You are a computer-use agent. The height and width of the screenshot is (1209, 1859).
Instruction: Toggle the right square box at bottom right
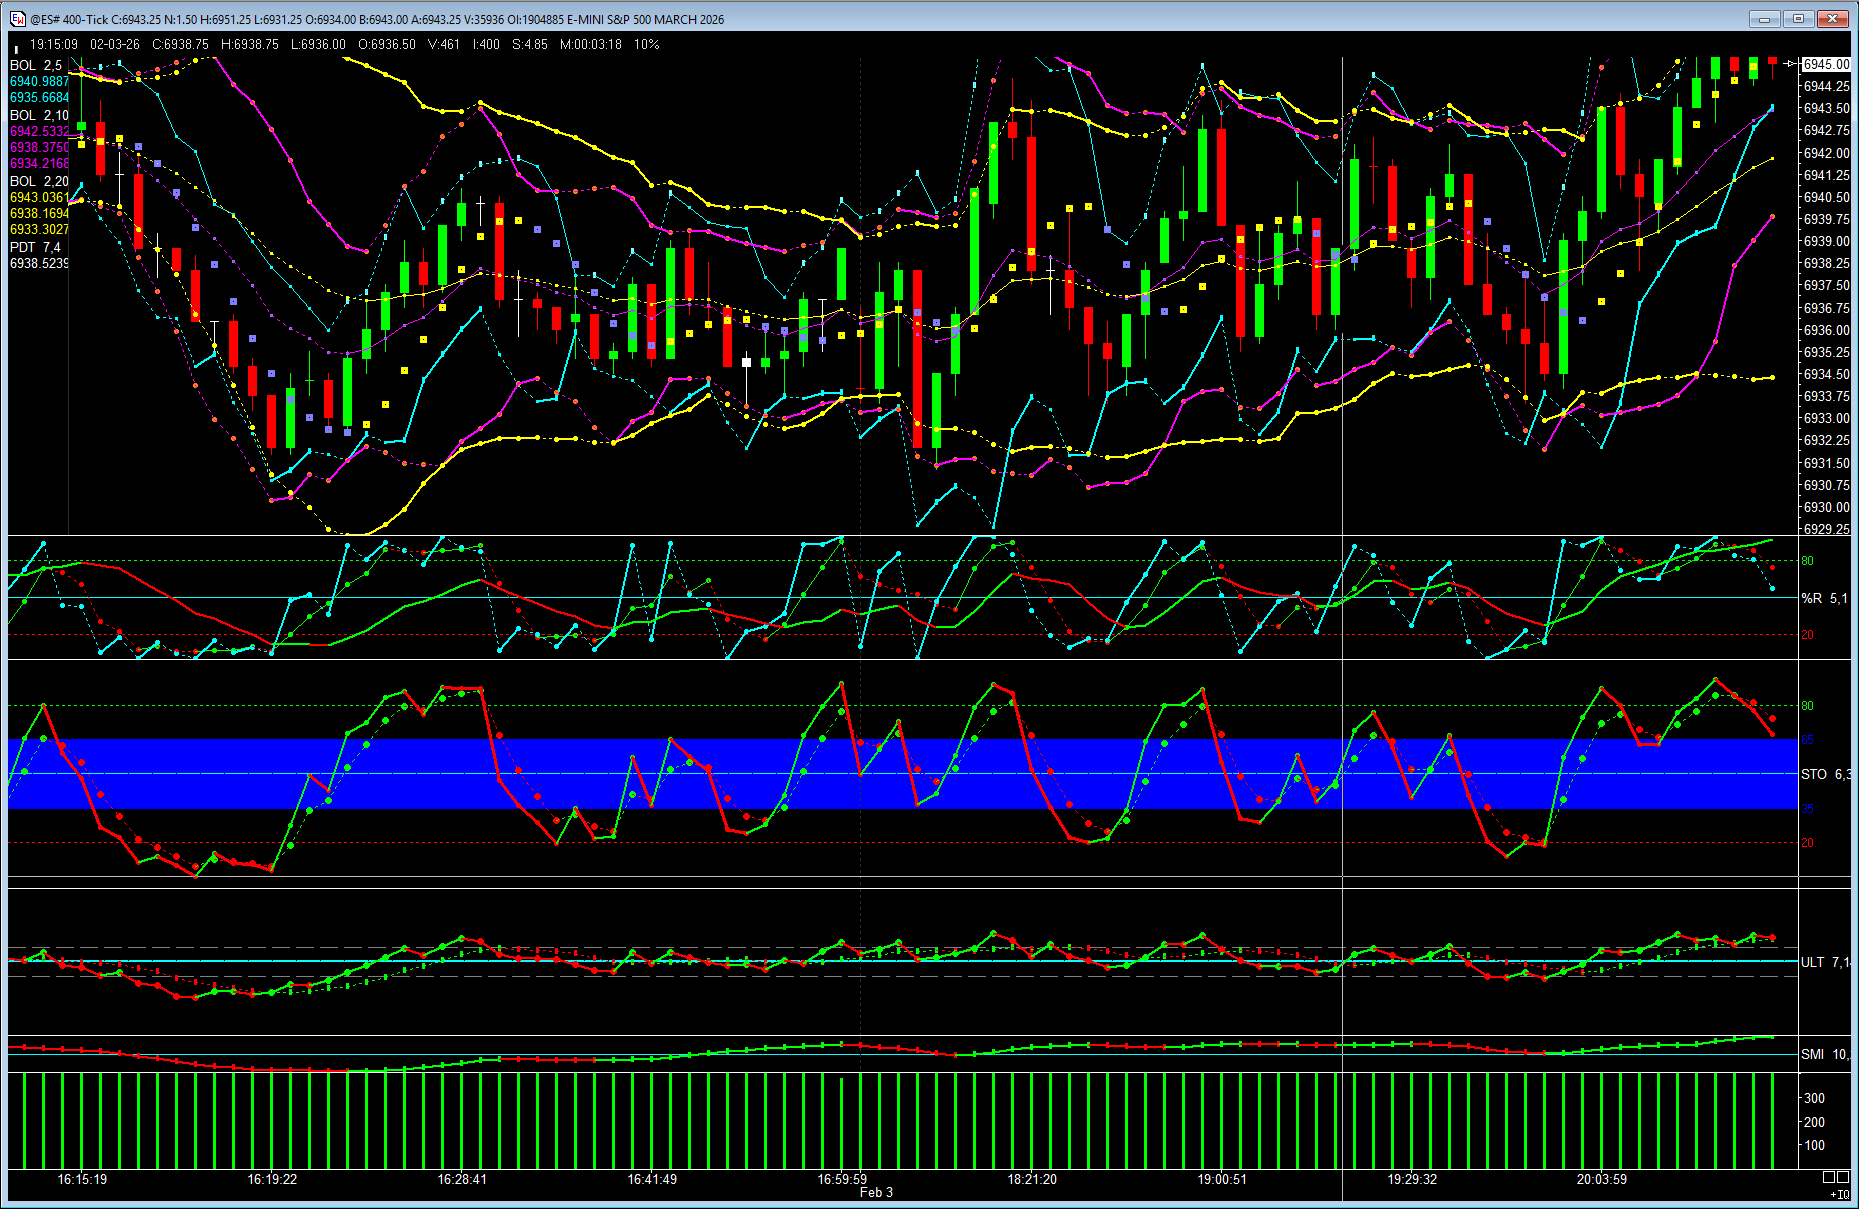(x=1842, y=1177)
